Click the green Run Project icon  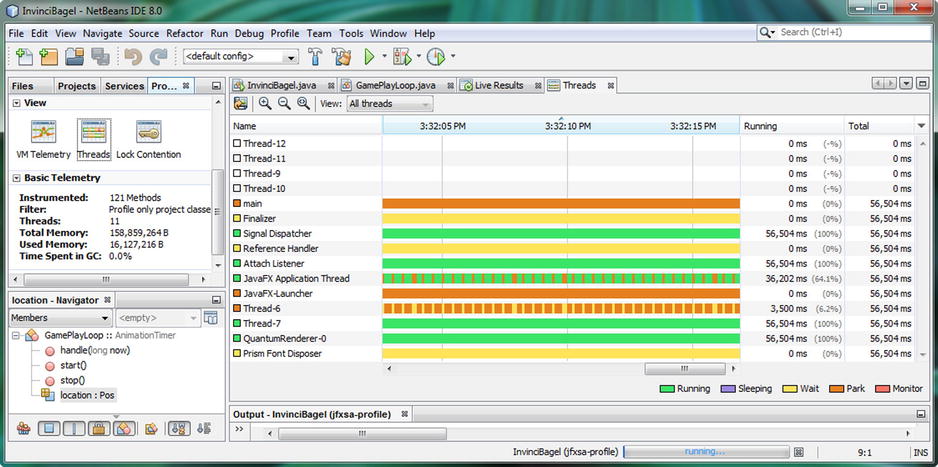369,57
